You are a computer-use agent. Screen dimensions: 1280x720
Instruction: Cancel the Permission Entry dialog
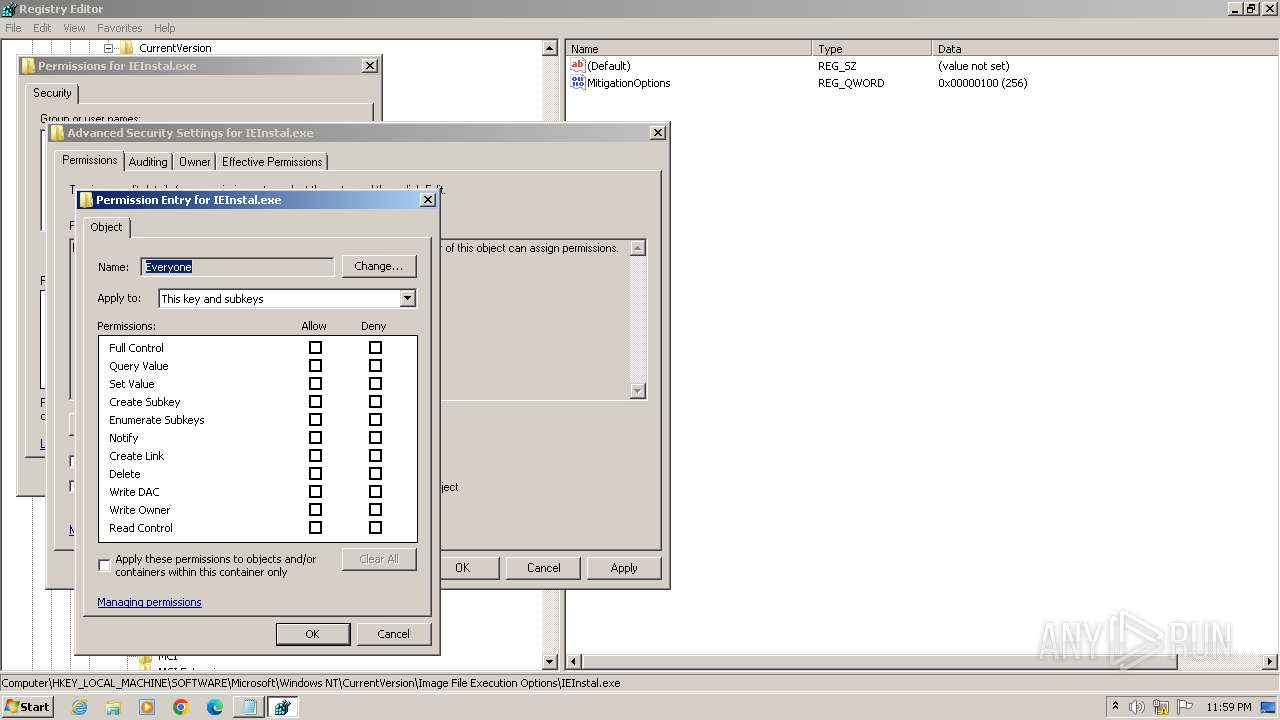(x=393, y=634)
